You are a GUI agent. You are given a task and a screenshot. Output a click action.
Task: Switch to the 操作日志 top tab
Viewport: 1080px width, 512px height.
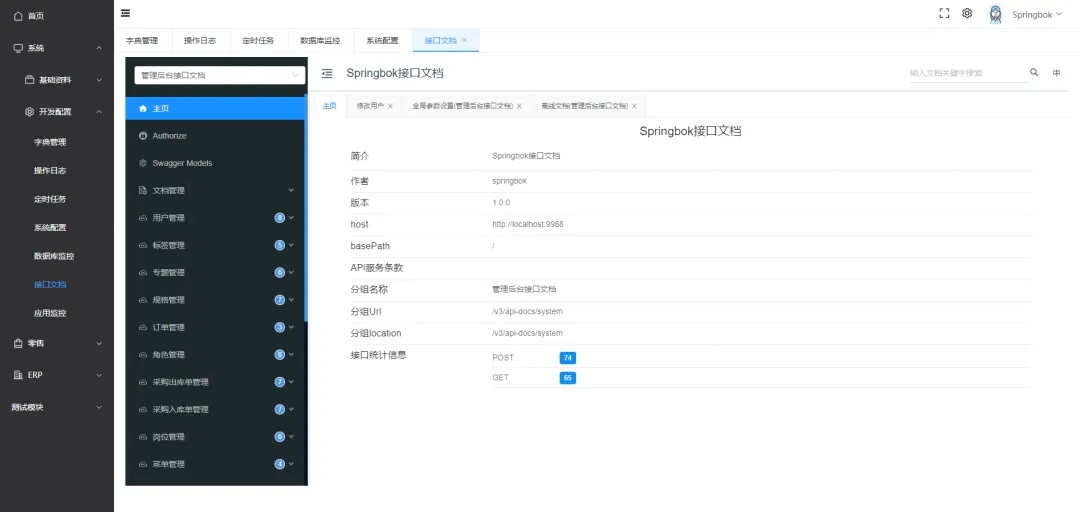click(x=200, y=41)
